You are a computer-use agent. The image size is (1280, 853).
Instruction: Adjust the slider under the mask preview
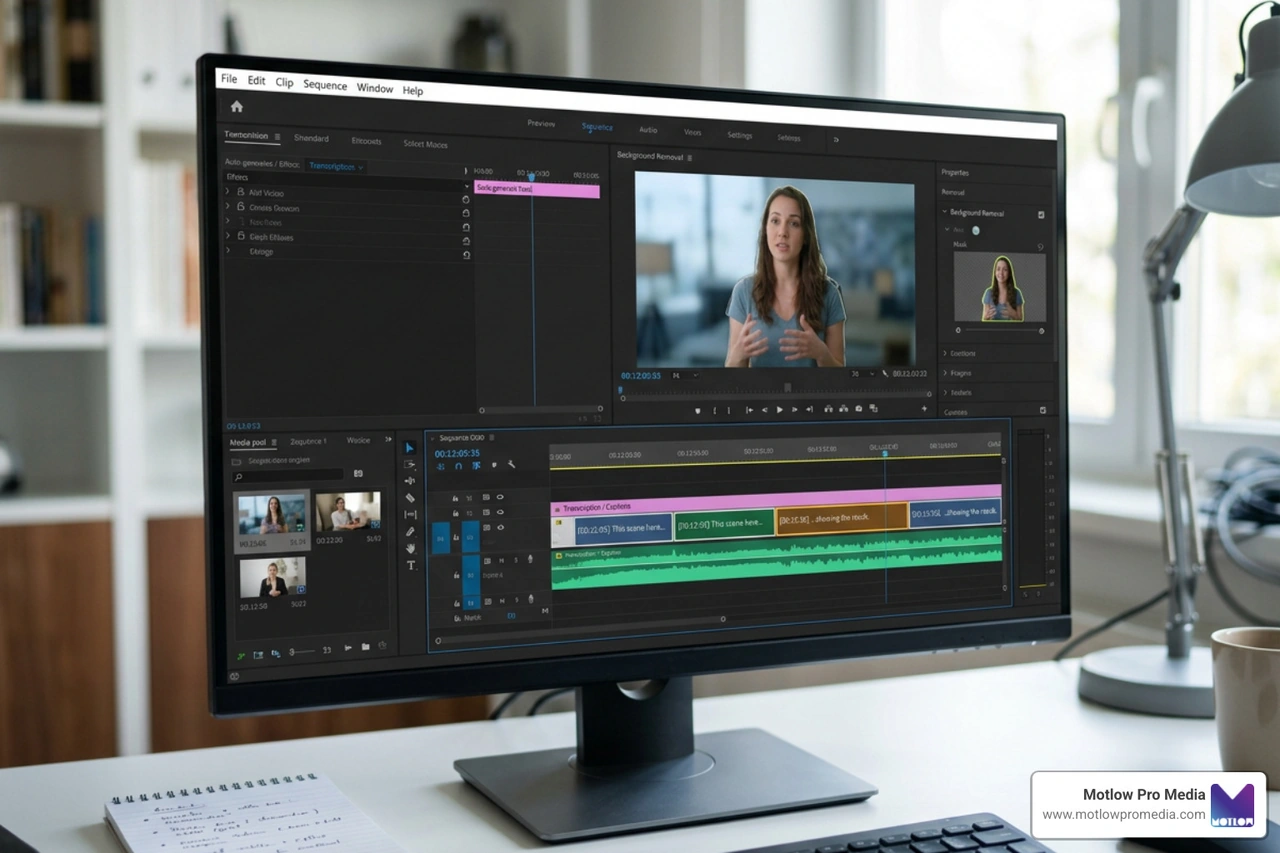coord(1000,329)
